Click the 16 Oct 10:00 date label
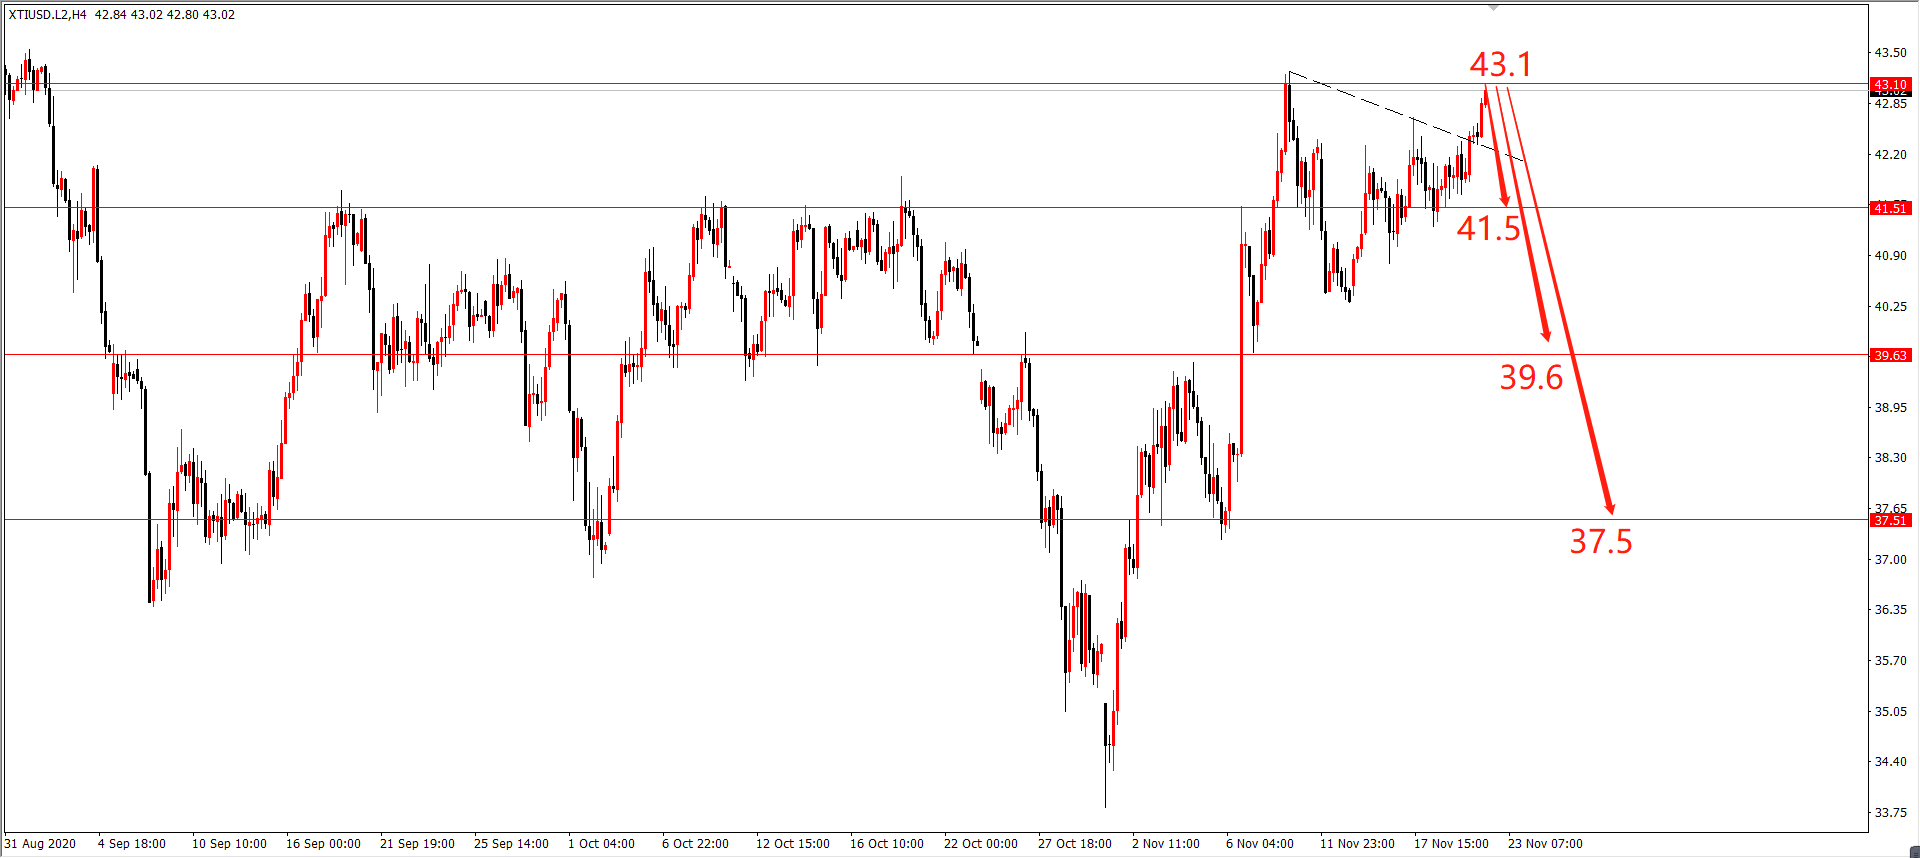 click(887, 844)
